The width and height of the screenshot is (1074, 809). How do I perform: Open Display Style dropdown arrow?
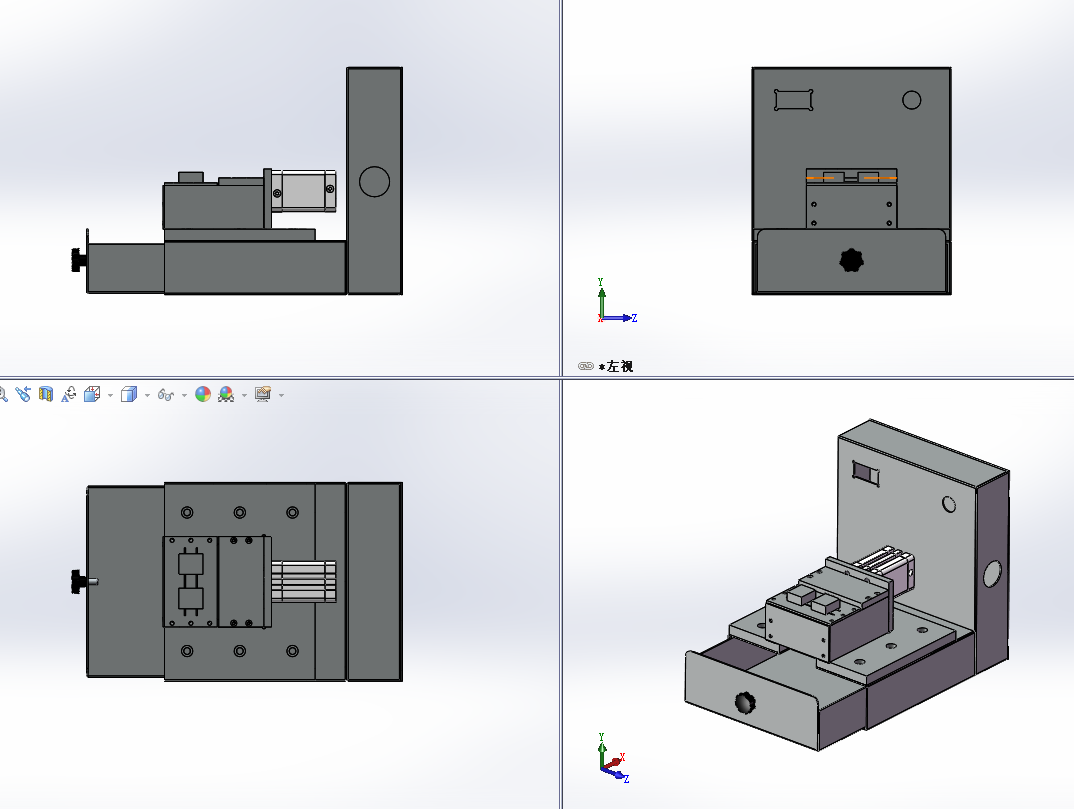point(147,395)
